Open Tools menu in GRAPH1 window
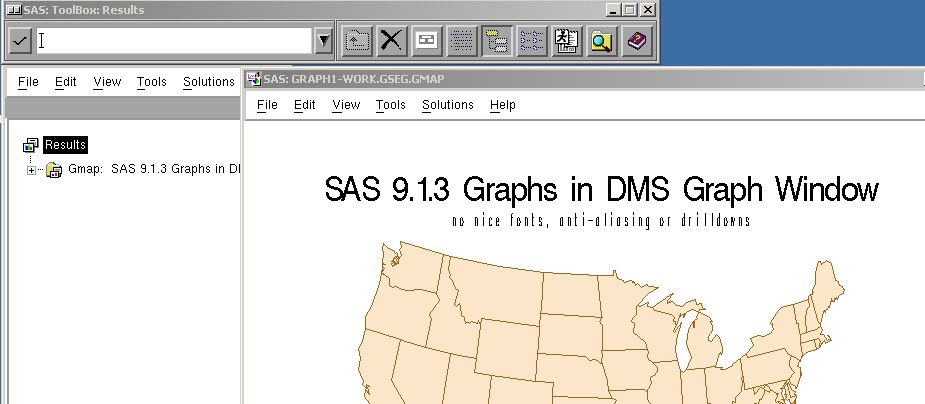Image resolution: width=925 pixels, height=404 pixels. pos(391,105)
